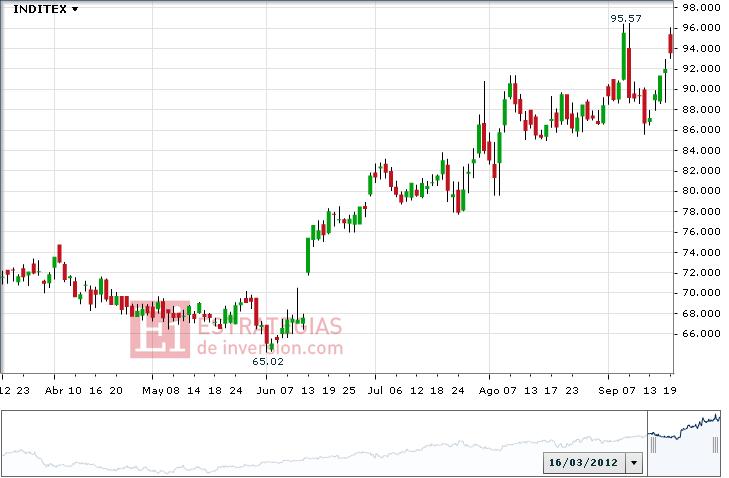Click the 76.000 price axis label

point(701,232)
